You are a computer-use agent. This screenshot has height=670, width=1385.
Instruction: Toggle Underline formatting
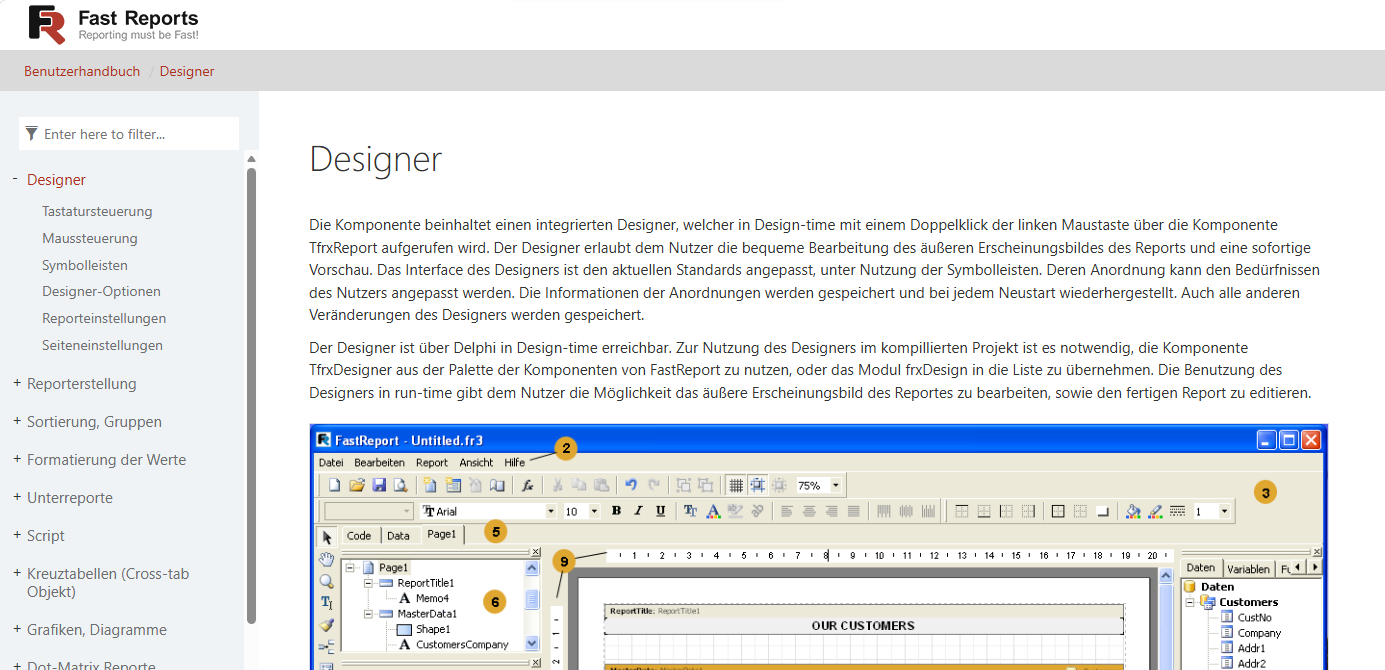660,511
